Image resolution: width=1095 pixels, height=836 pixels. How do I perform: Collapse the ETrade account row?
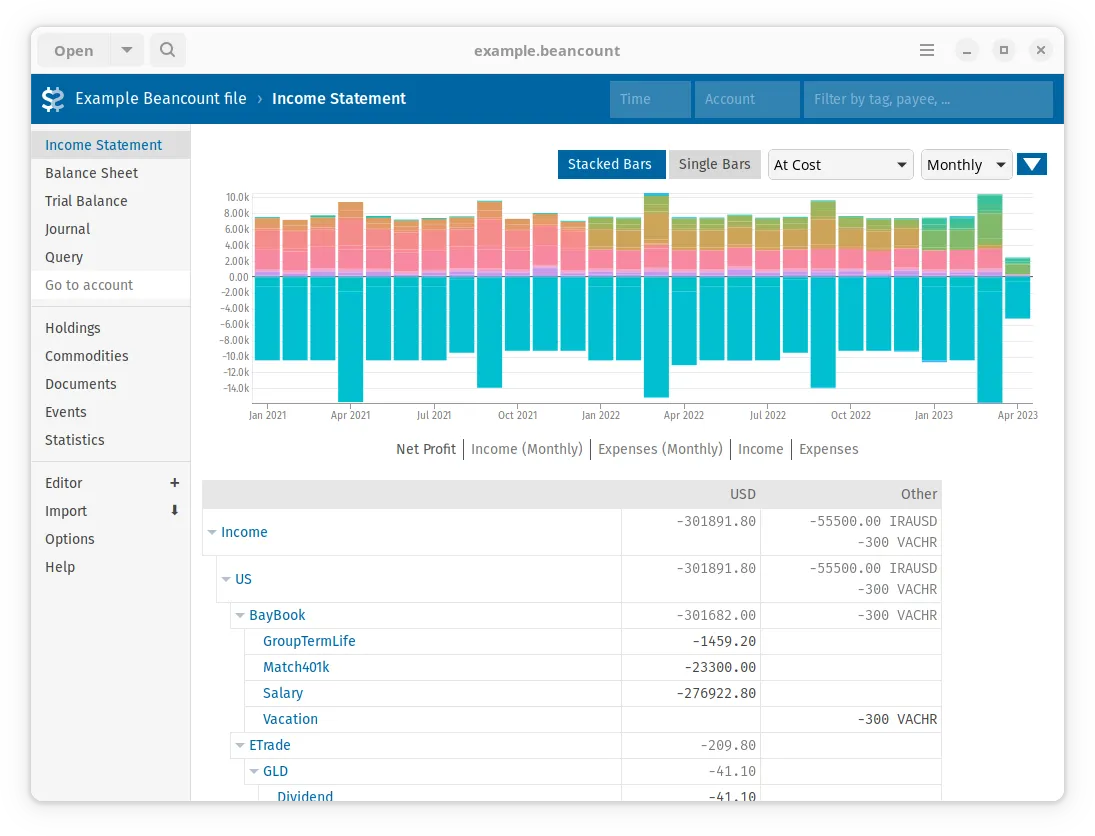point(240,745)
